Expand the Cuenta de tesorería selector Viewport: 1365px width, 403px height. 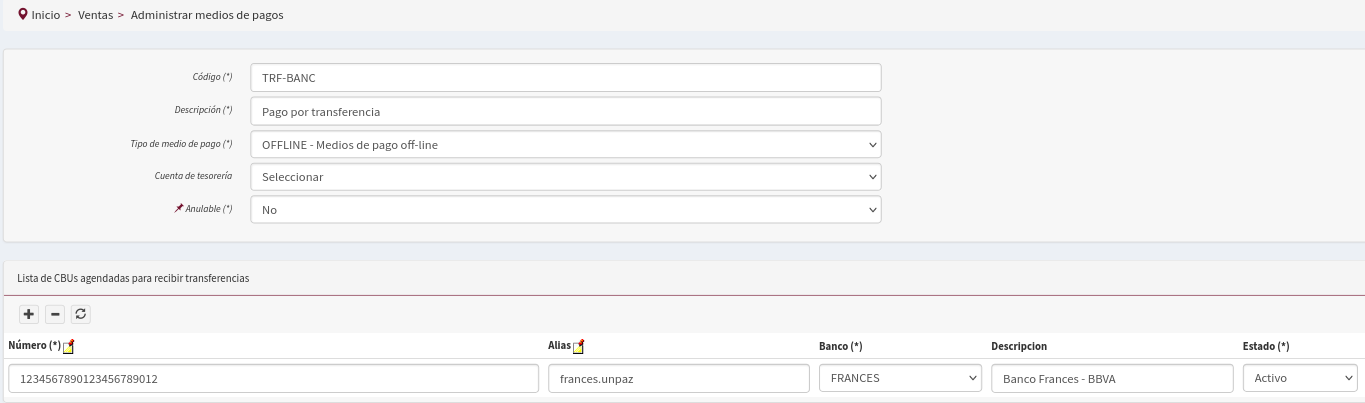pos(566,177)
